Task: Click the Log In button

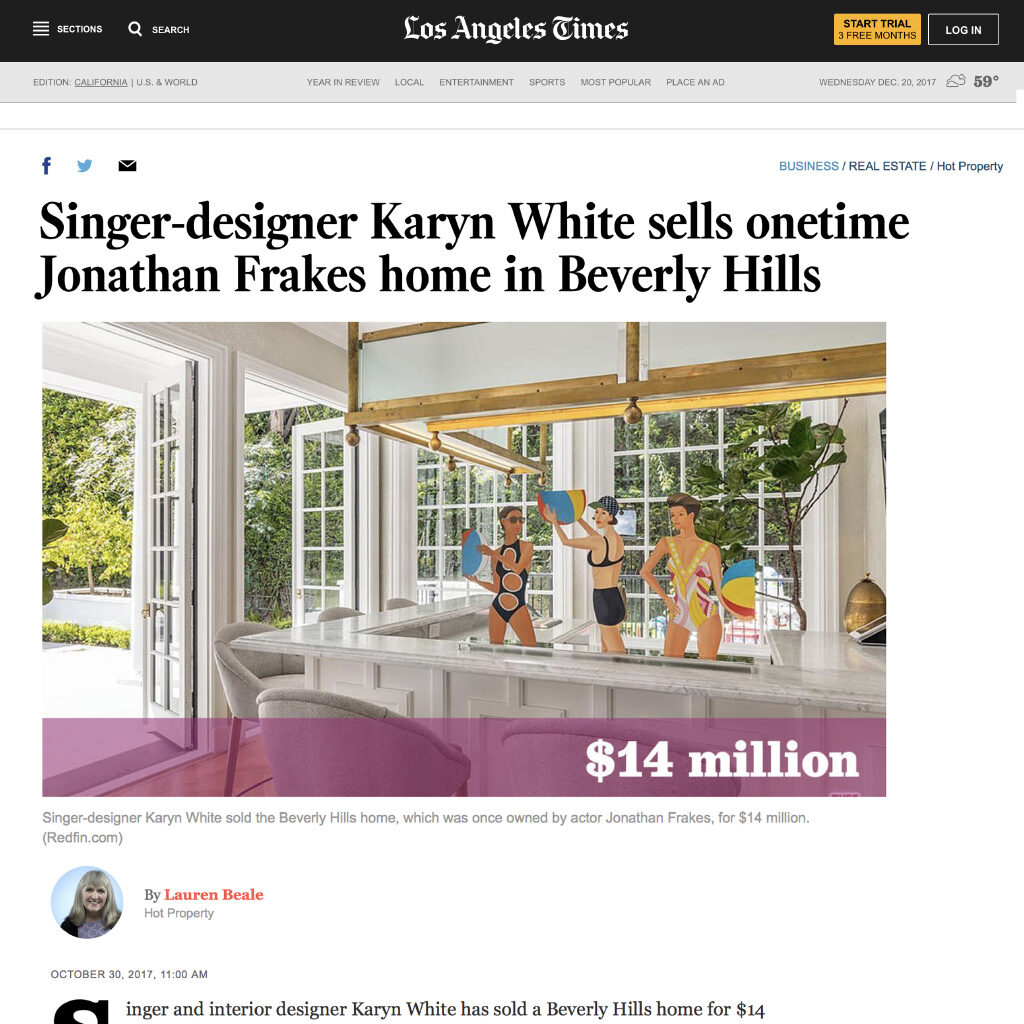Action: point(963,29)
